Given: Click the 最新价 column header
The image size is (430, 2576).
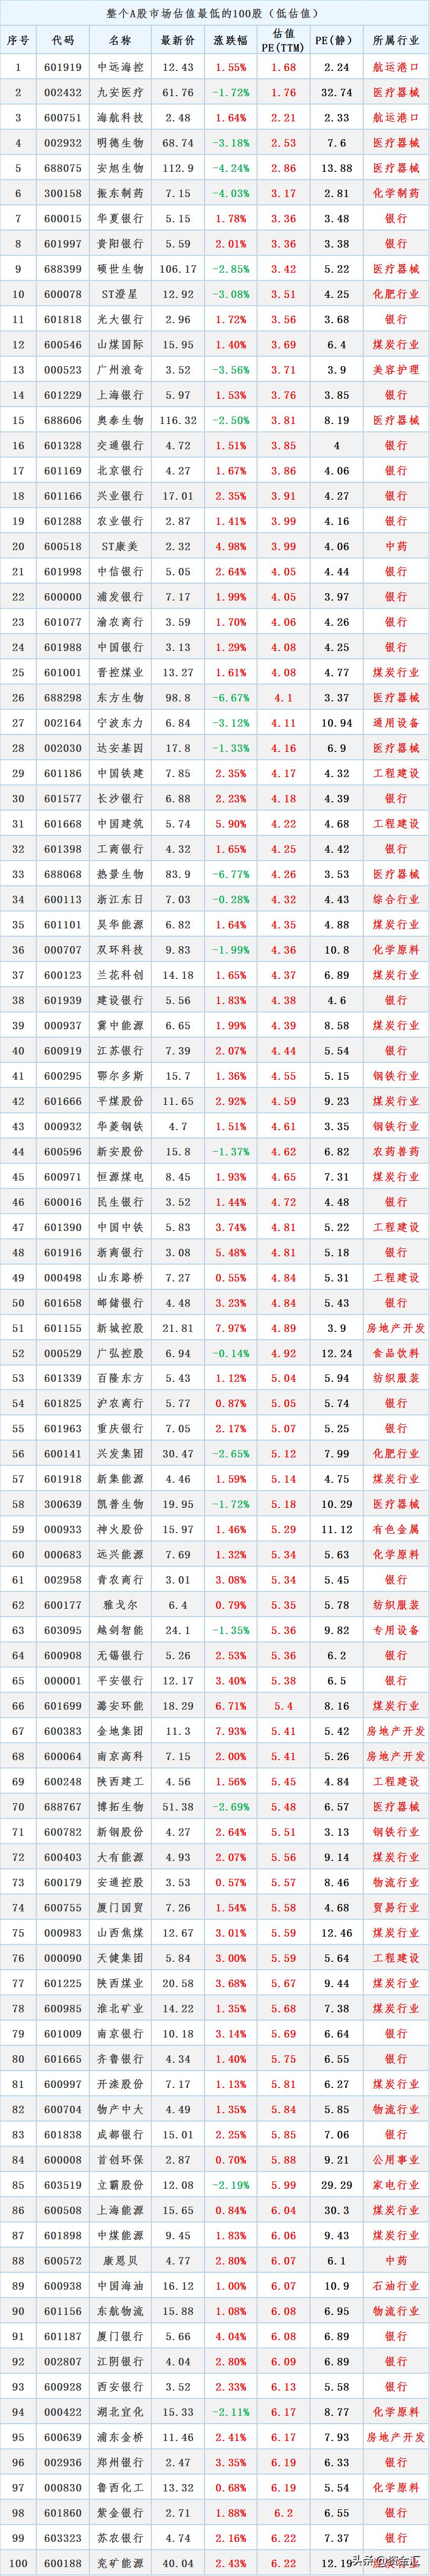Looking at the screenshot, I should tap(178, 41).
